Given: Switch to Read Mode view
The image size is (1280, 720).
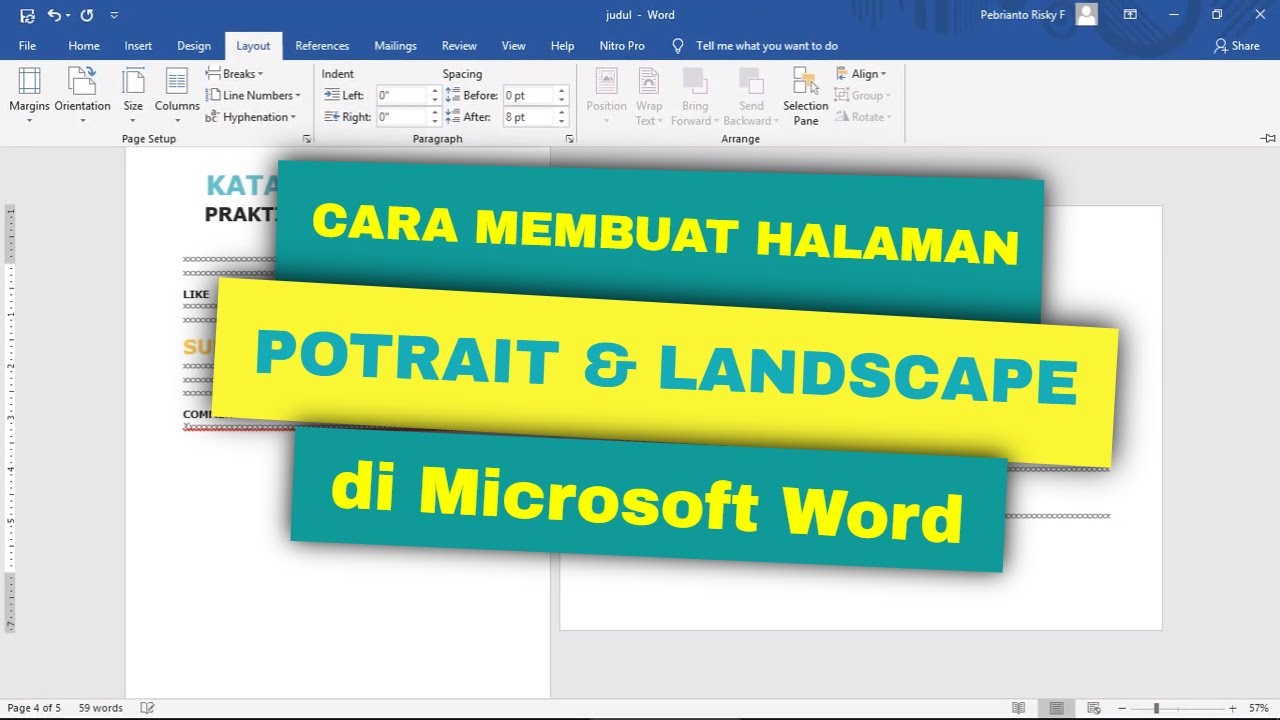Looking at the screenshot, I should pyautogui.click(x=1018, y=708).
